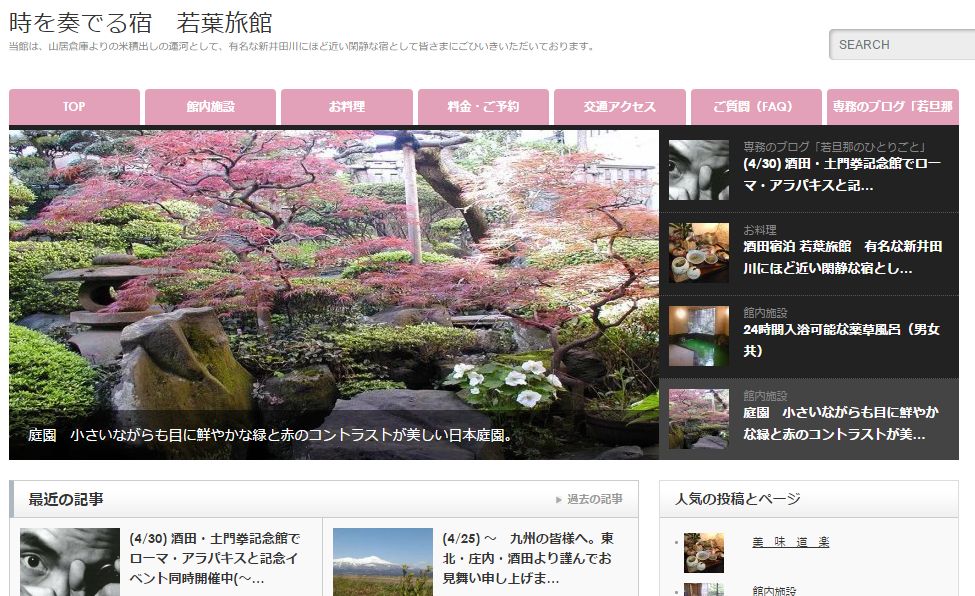
Task: Open the snowy mountain thumbnail under 最近の記事
Action: click(383, 562)
